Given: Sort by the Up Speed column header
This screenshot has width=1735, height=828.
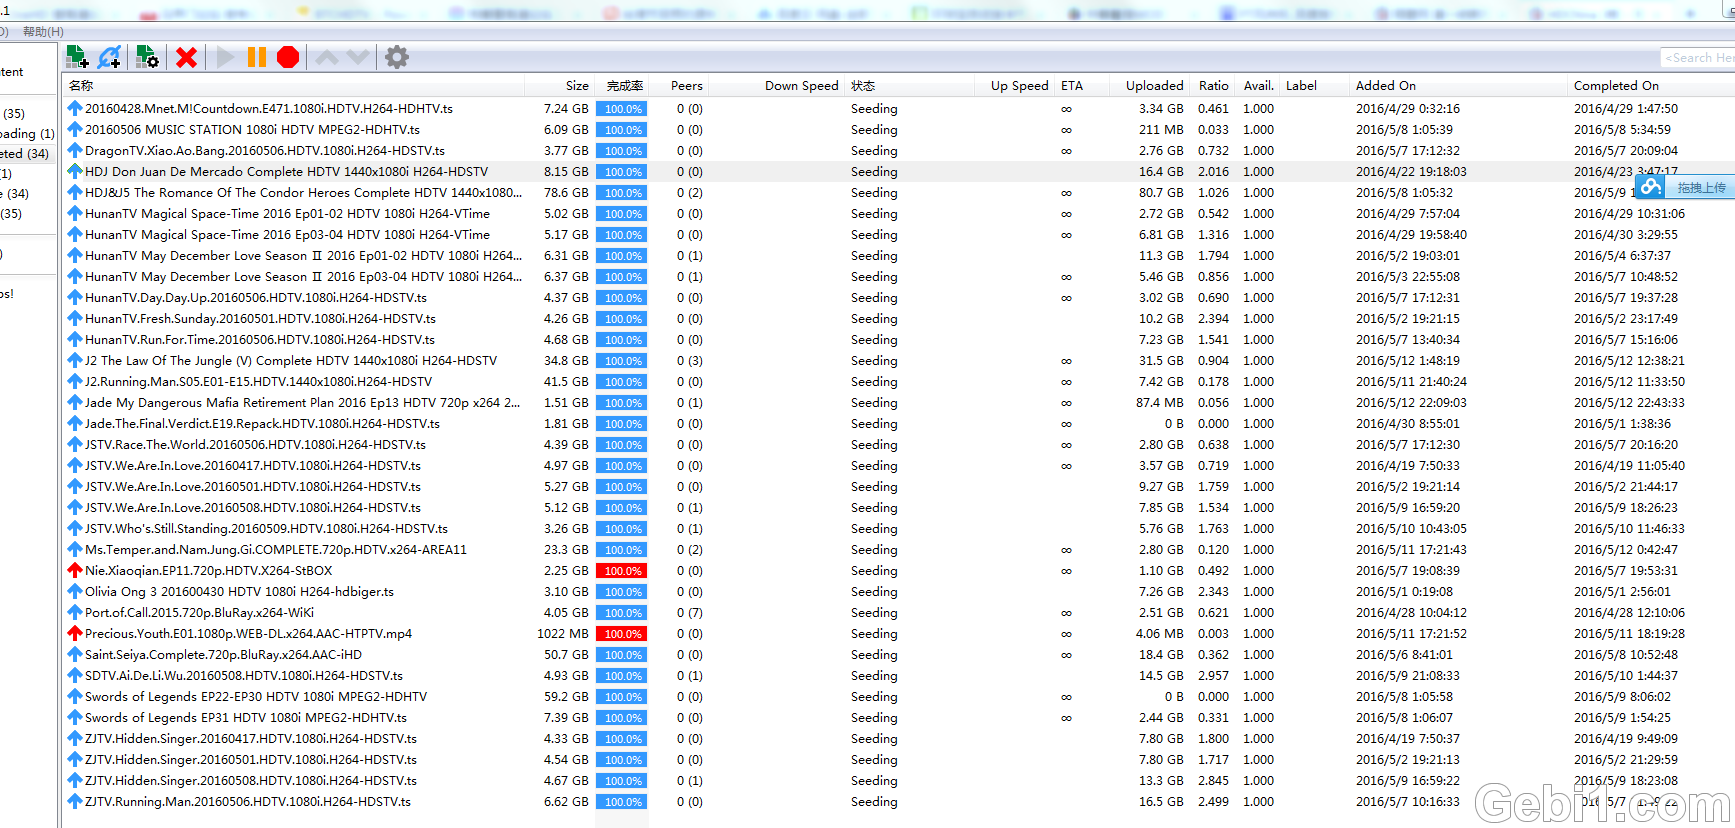Looking at the screenshot, I should [1015, 86].
